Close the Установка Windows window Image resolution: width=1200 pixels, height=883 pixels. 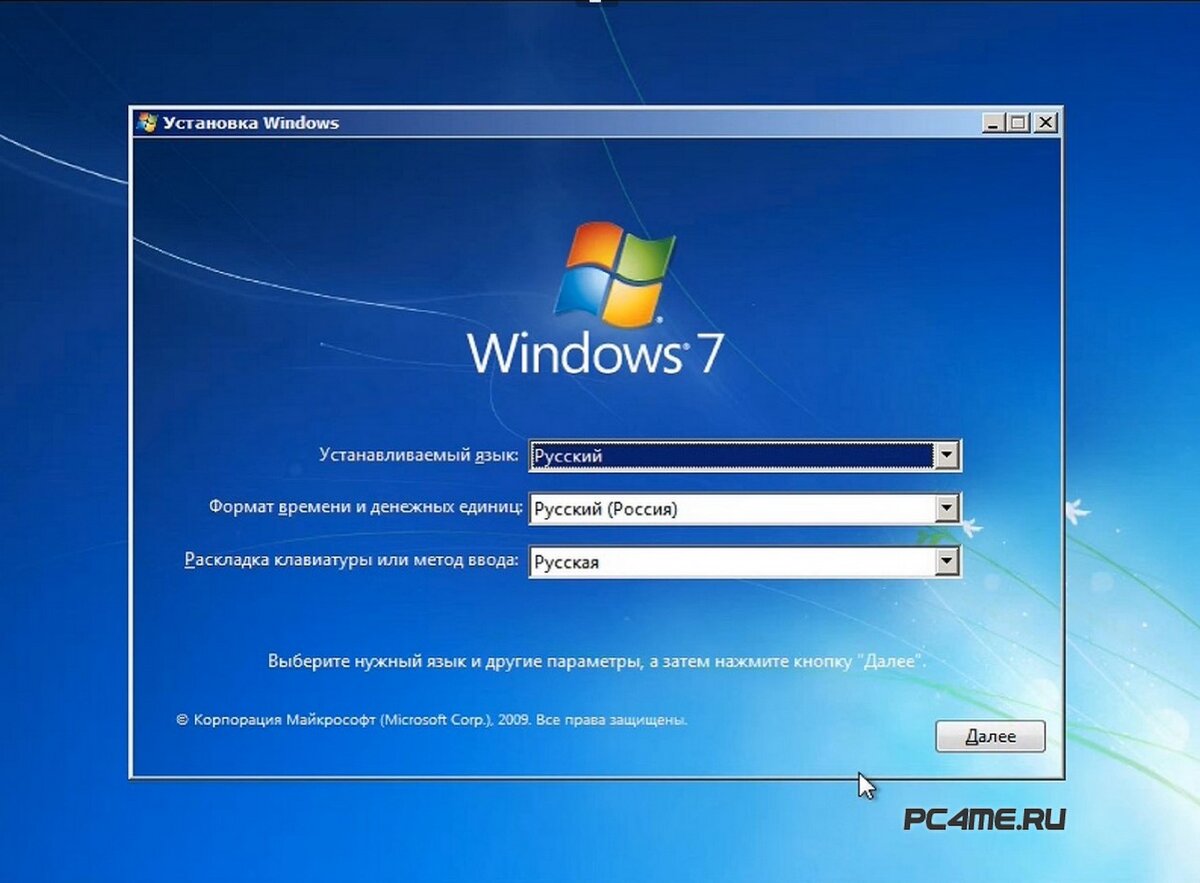tap(1045, 123)
